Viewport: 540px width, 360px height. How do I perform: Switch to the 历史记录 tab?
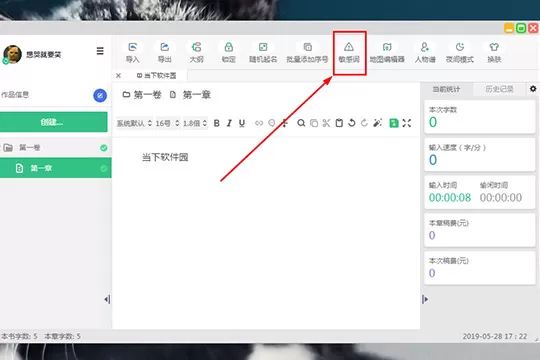[x=499, y=89]
